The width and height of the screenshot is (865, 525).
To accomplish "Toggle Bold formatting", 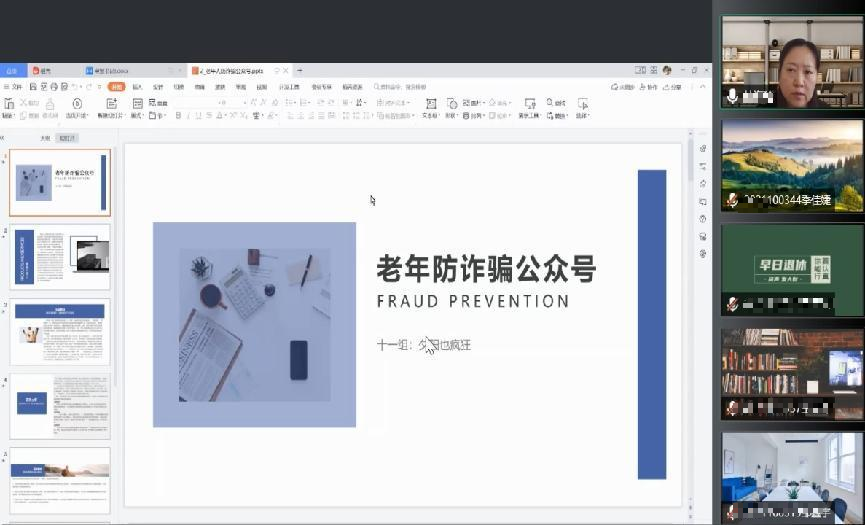I will pos(178,116).
